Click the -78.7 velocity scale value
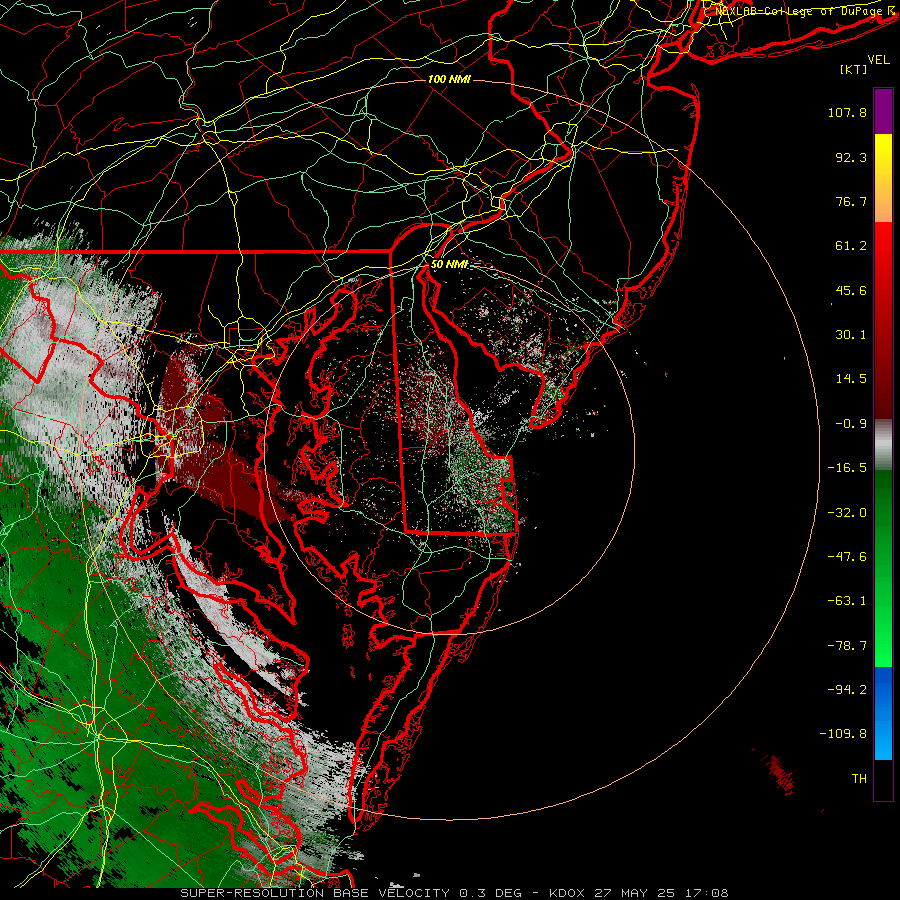Viewport: 900px width, 900px height. coord(847,646)
